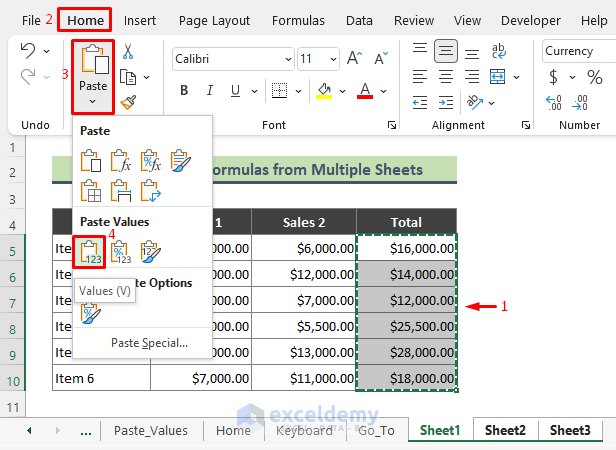Click the Undo arrow icon

(28, 51)
